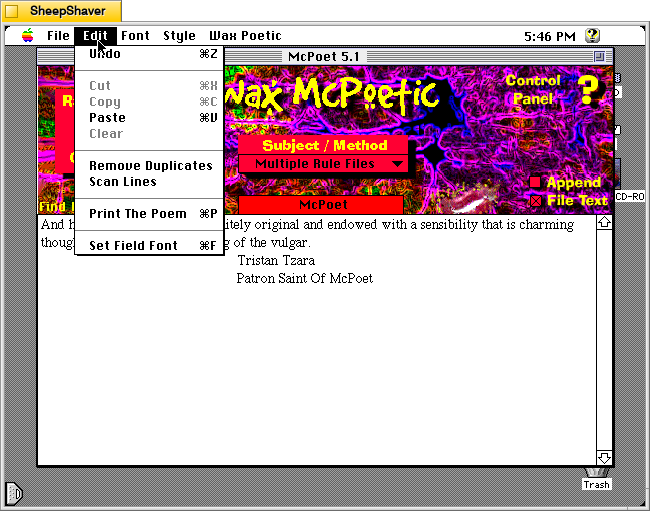The height and width of the screenshot is (511, 650).
Task: Click the SheepShaver window title tab
Action: 61,11
